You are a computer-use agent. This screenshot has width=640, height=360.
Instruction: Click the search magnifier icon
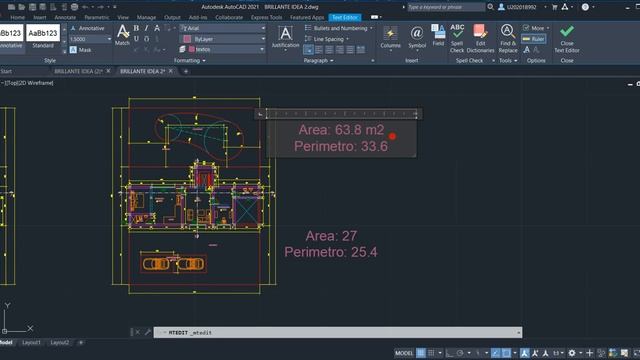pos(491,7)
